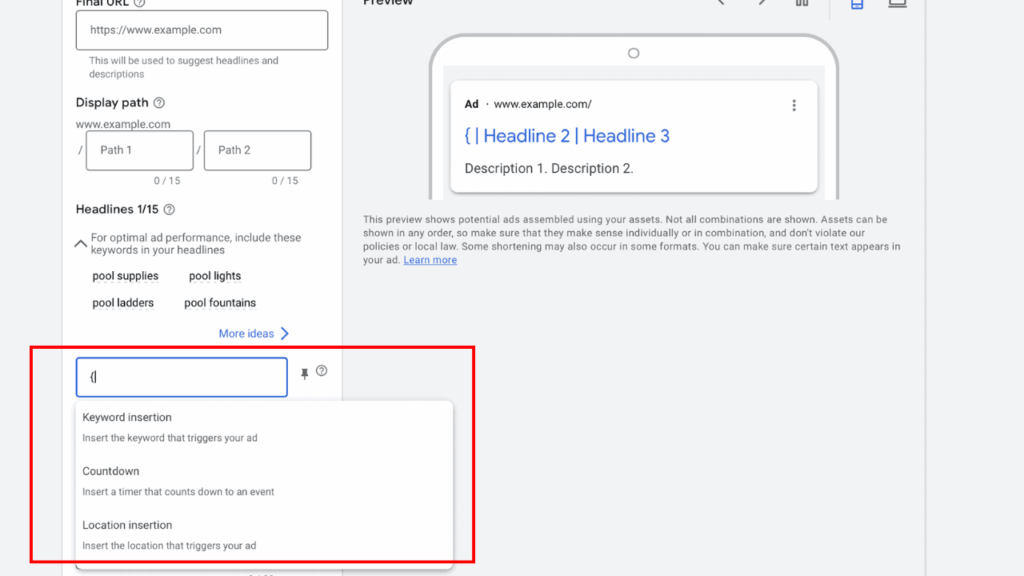
Task: Open help icon beside the pin icon
Action: [x=321, y=371]
